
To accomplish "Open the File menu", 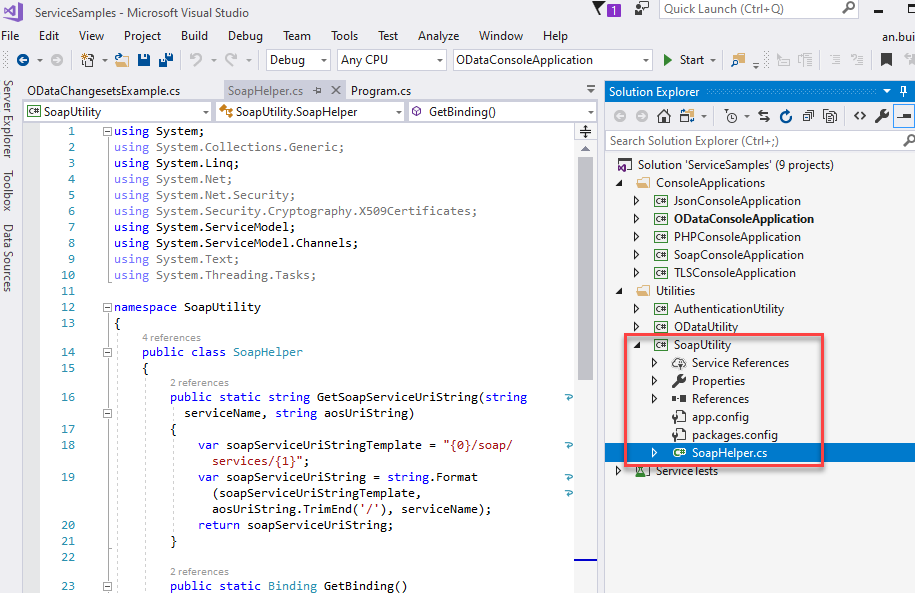I will [x=11, y=36].
